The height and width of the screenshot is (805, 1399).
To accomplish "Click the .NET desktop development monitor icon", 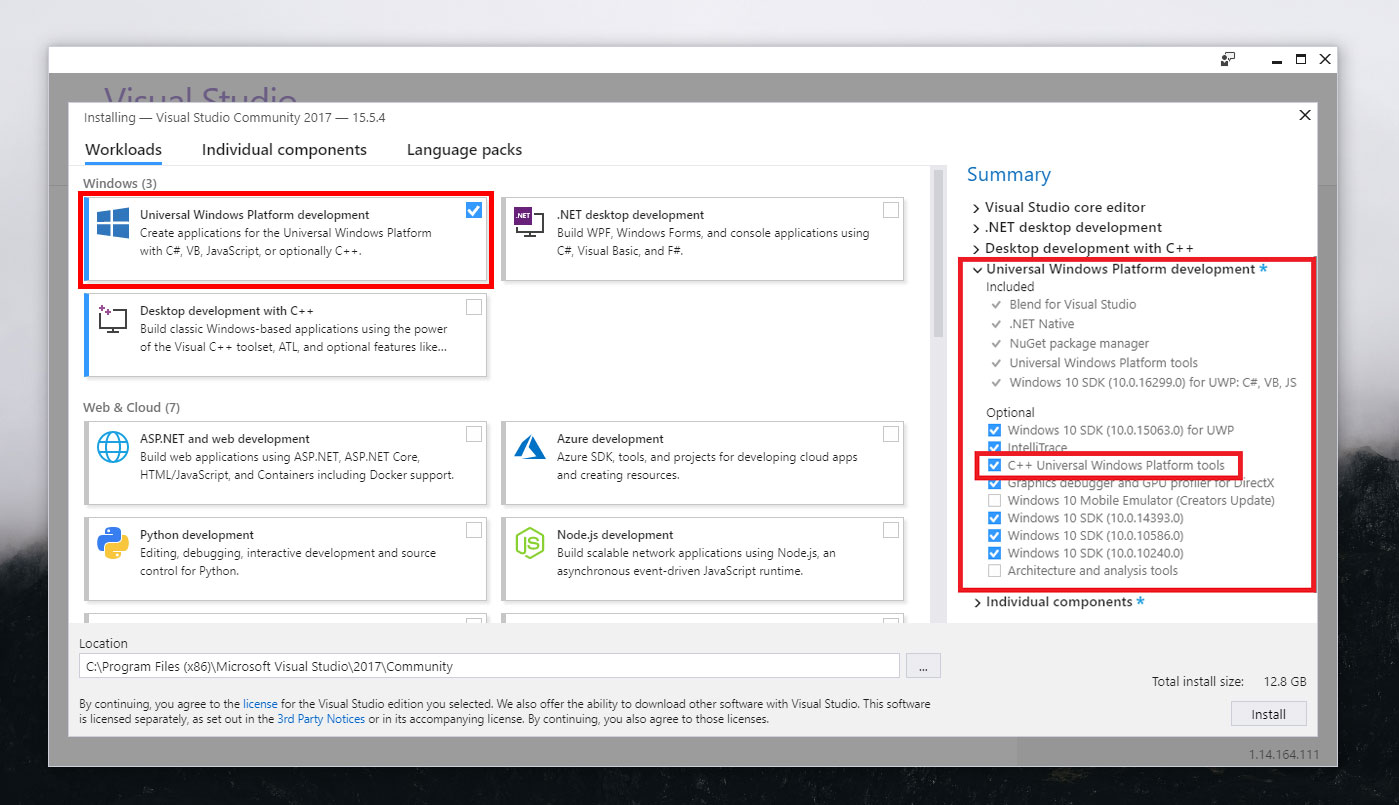I will point(528,220).
